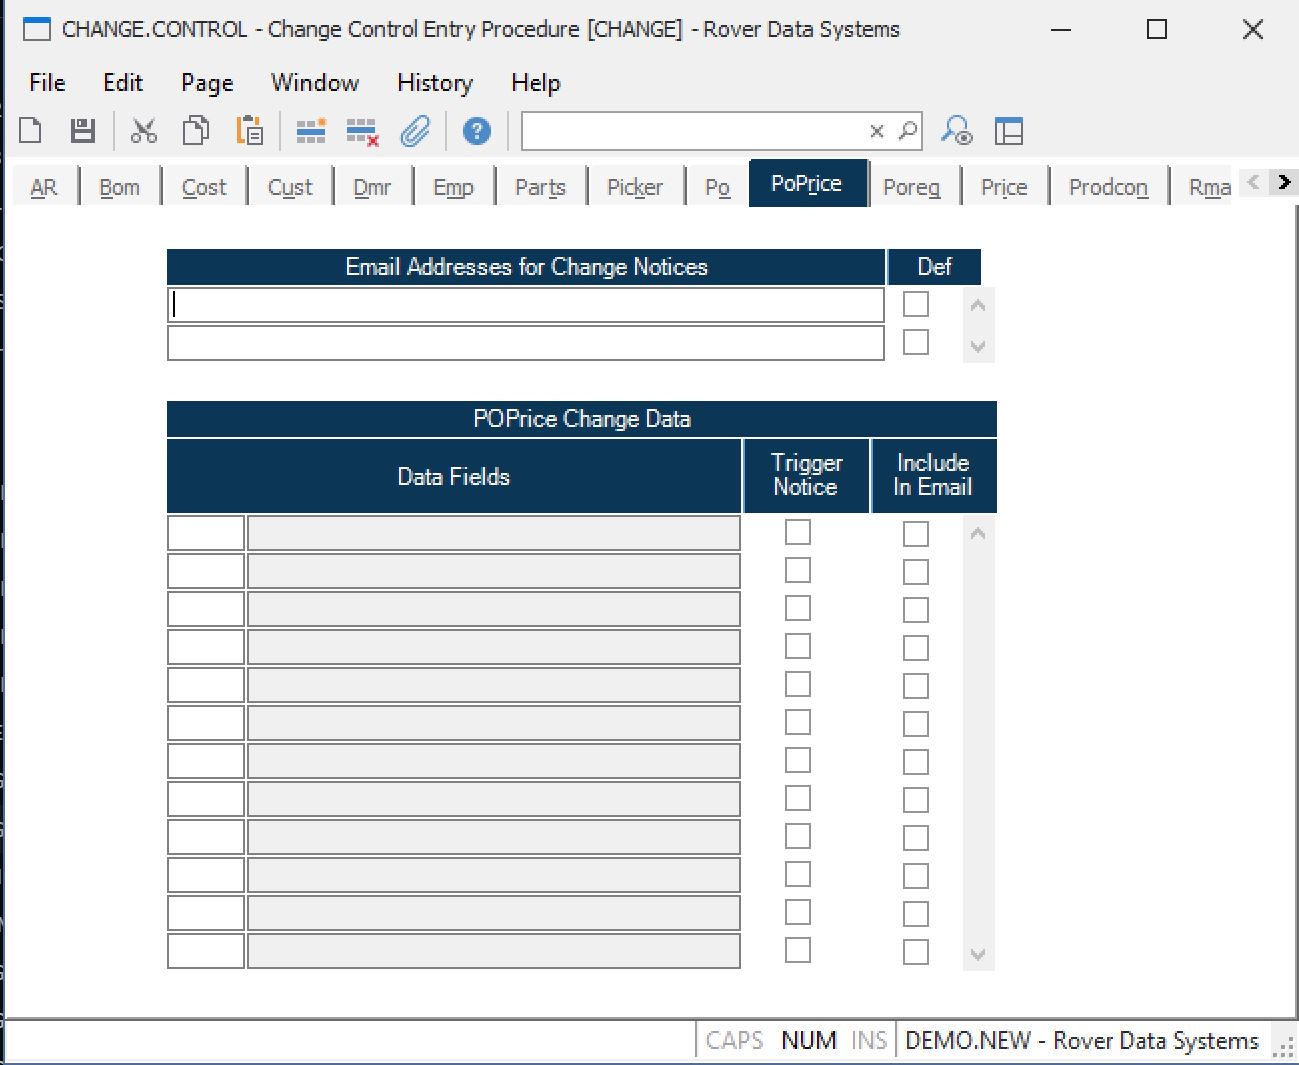This screenshot has height=1065, width=1299.
Task: Click the Save diskette icon
Action: (x=82, y=131)
